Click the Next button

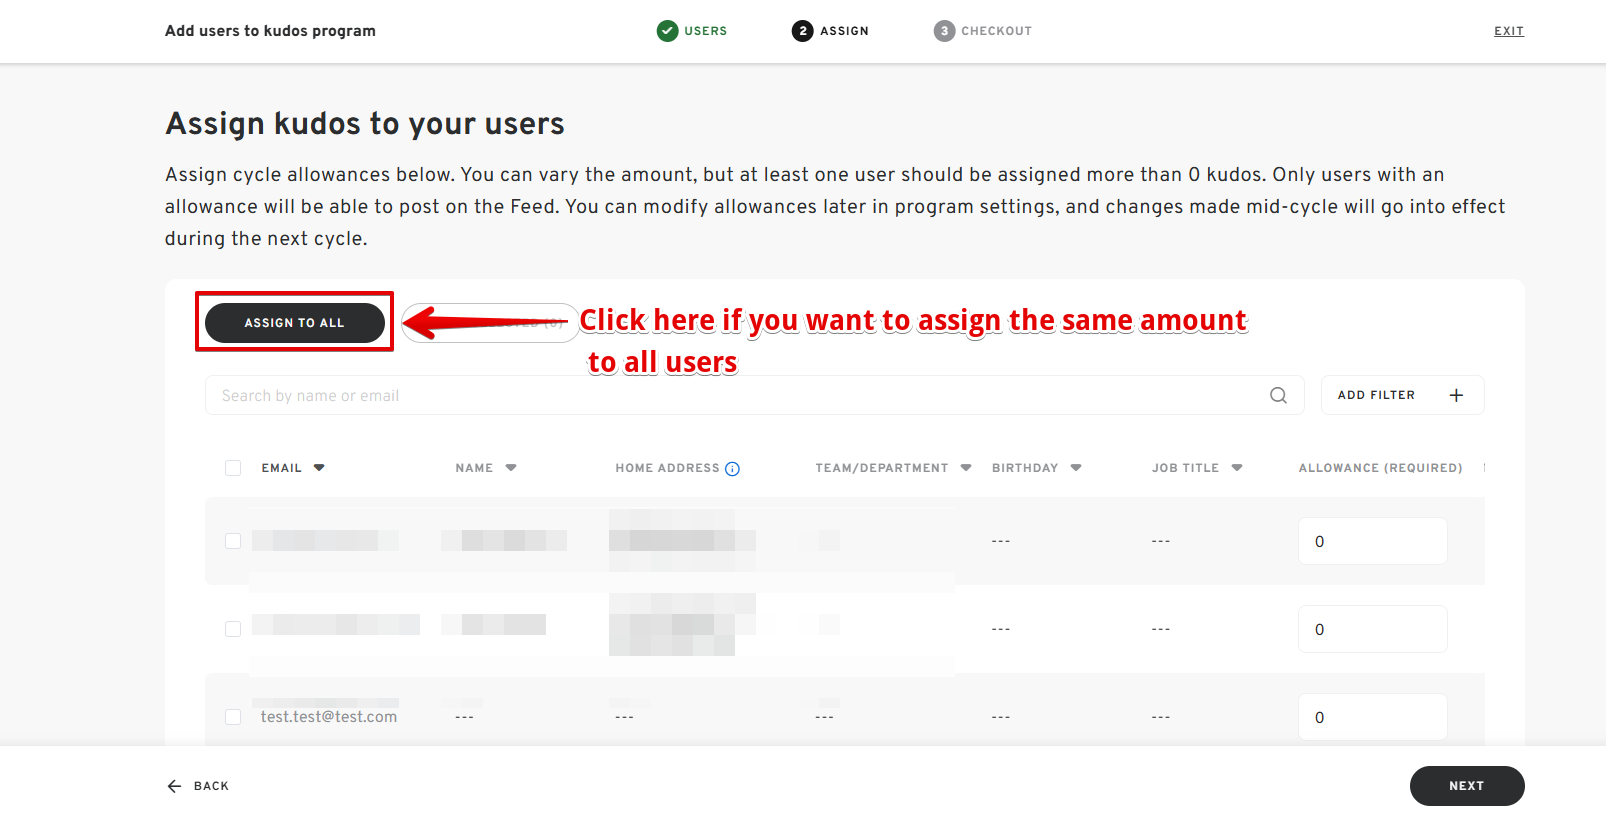pos(1466,786)
